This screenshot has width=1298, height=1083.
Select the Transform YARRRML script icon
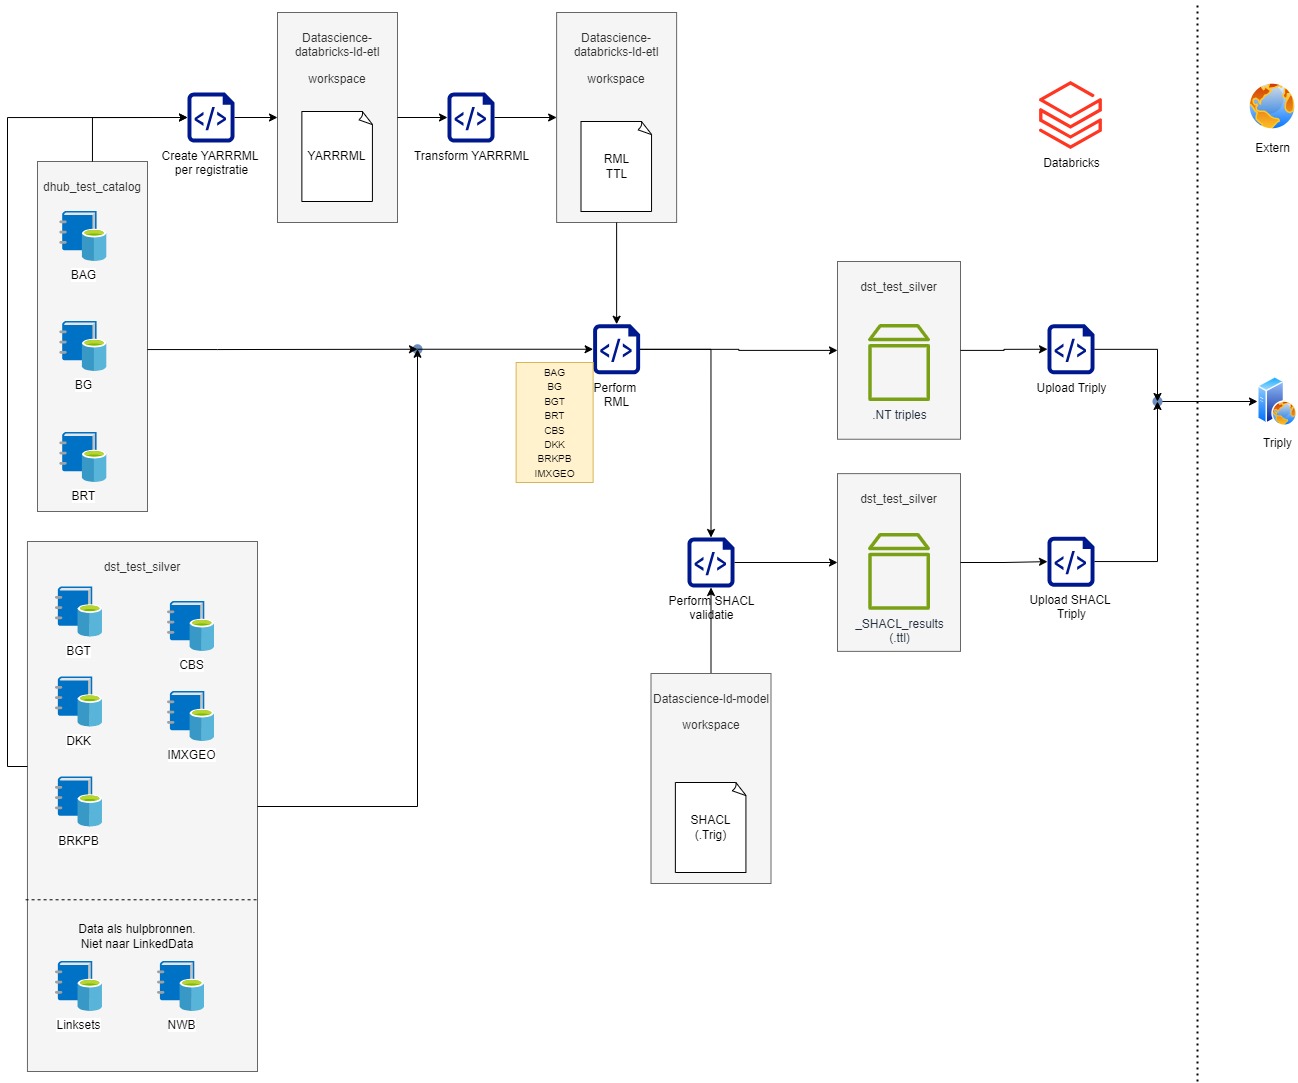pyautogui.click(x=471, y=118)
